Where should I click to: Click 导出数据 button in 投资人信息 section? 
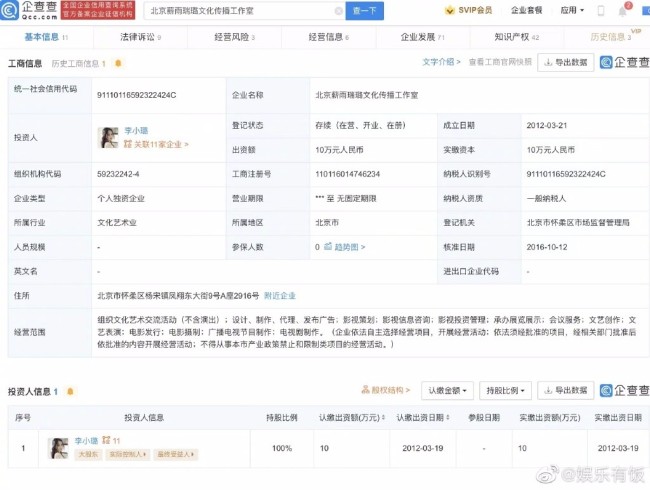click(566, 390)
